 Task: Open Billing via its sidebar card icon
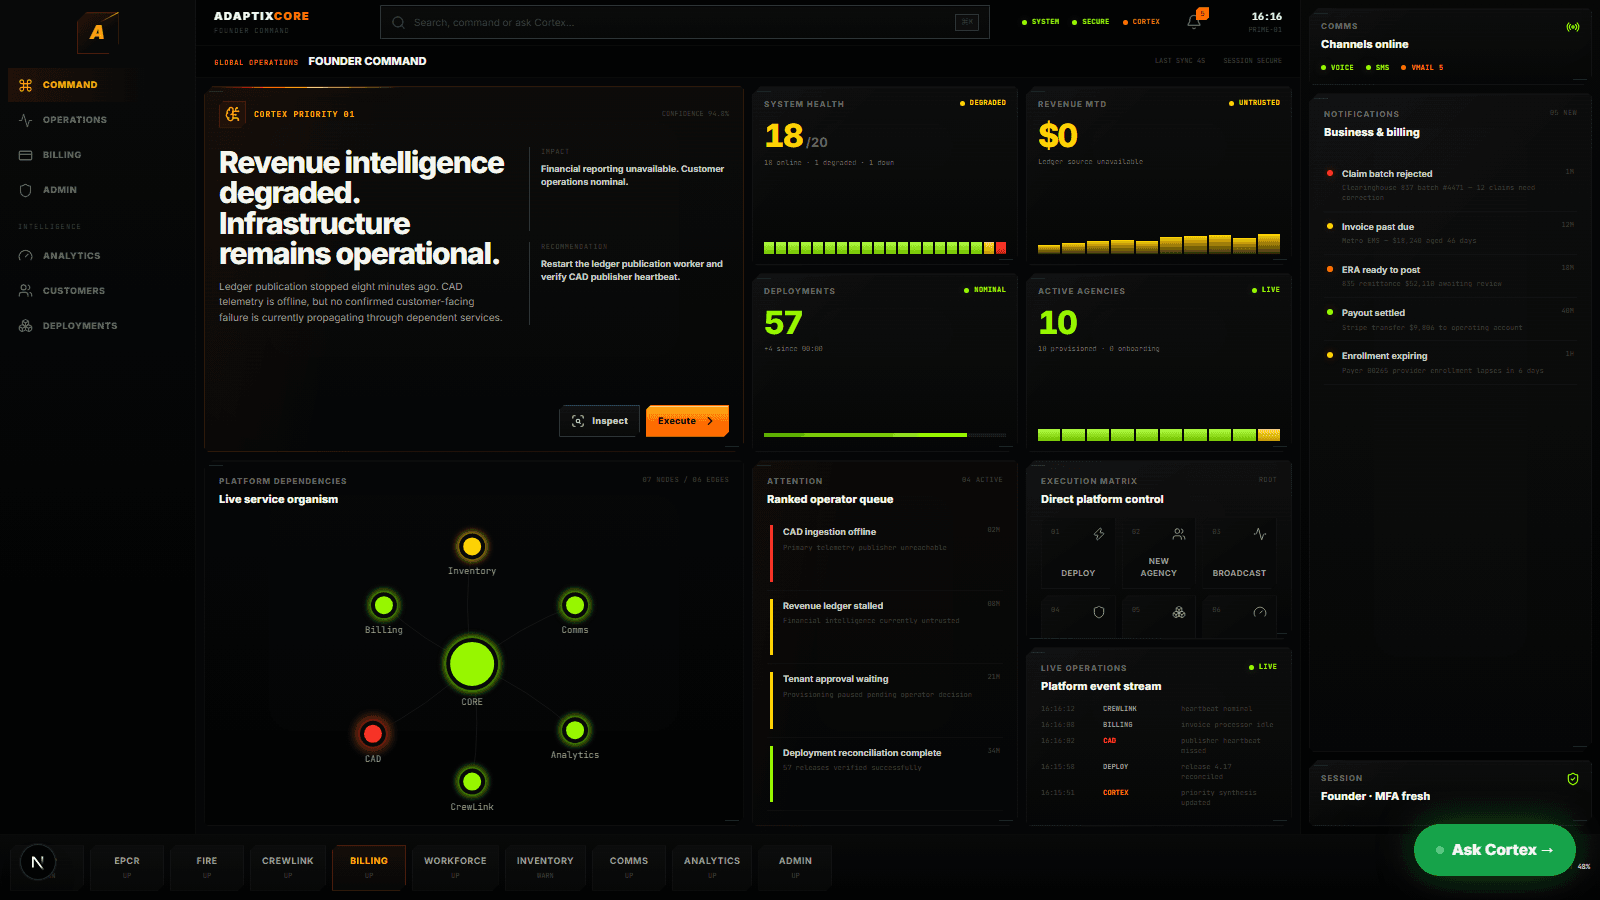click(x=25, y=155)
